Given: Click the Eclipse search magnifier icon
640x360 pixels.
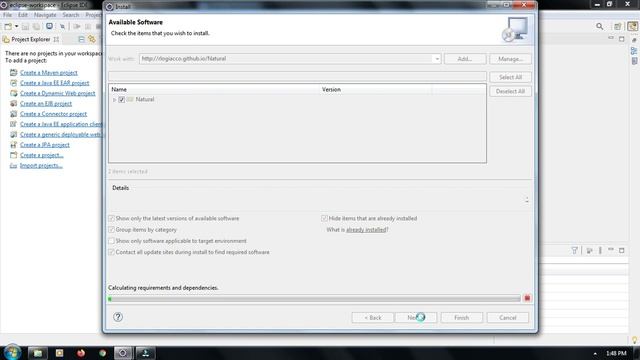Looking at the screenshot, I should pos(599,27).
